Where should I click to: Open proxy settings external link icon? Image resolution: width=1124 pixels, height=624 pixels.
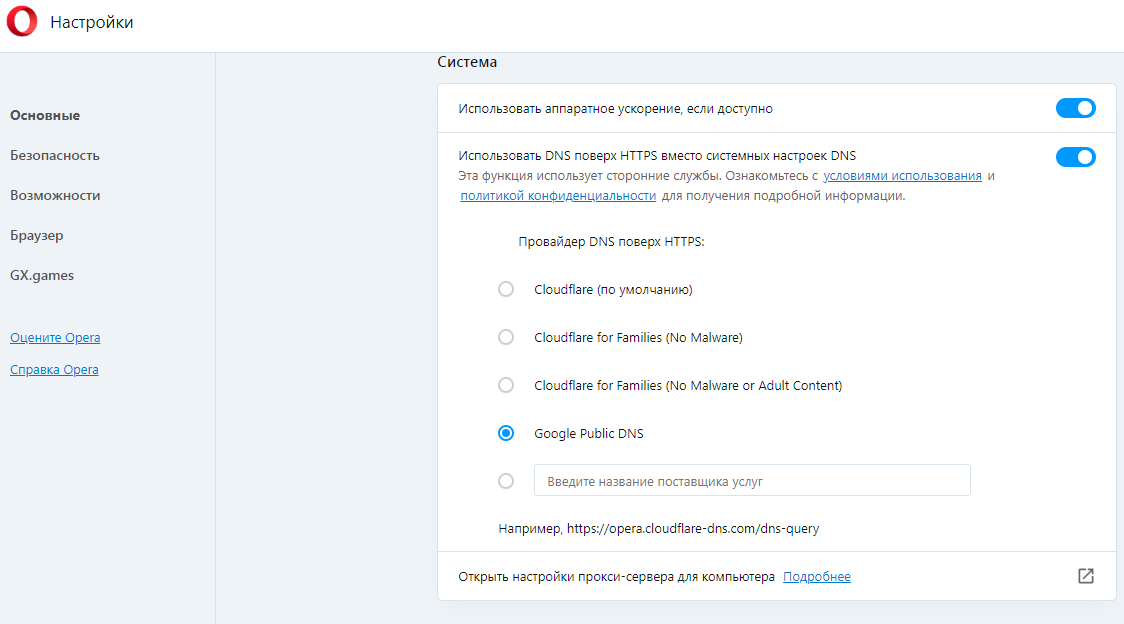(x=1085, y=576)
